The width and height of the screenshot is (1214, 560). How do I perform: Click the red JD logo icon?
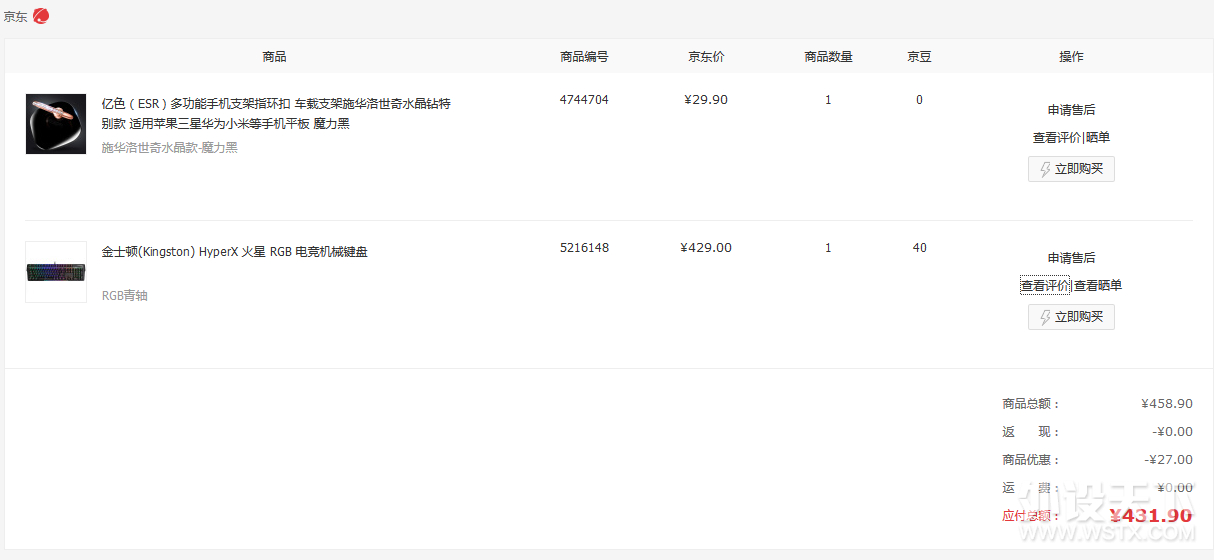point(41,16)
